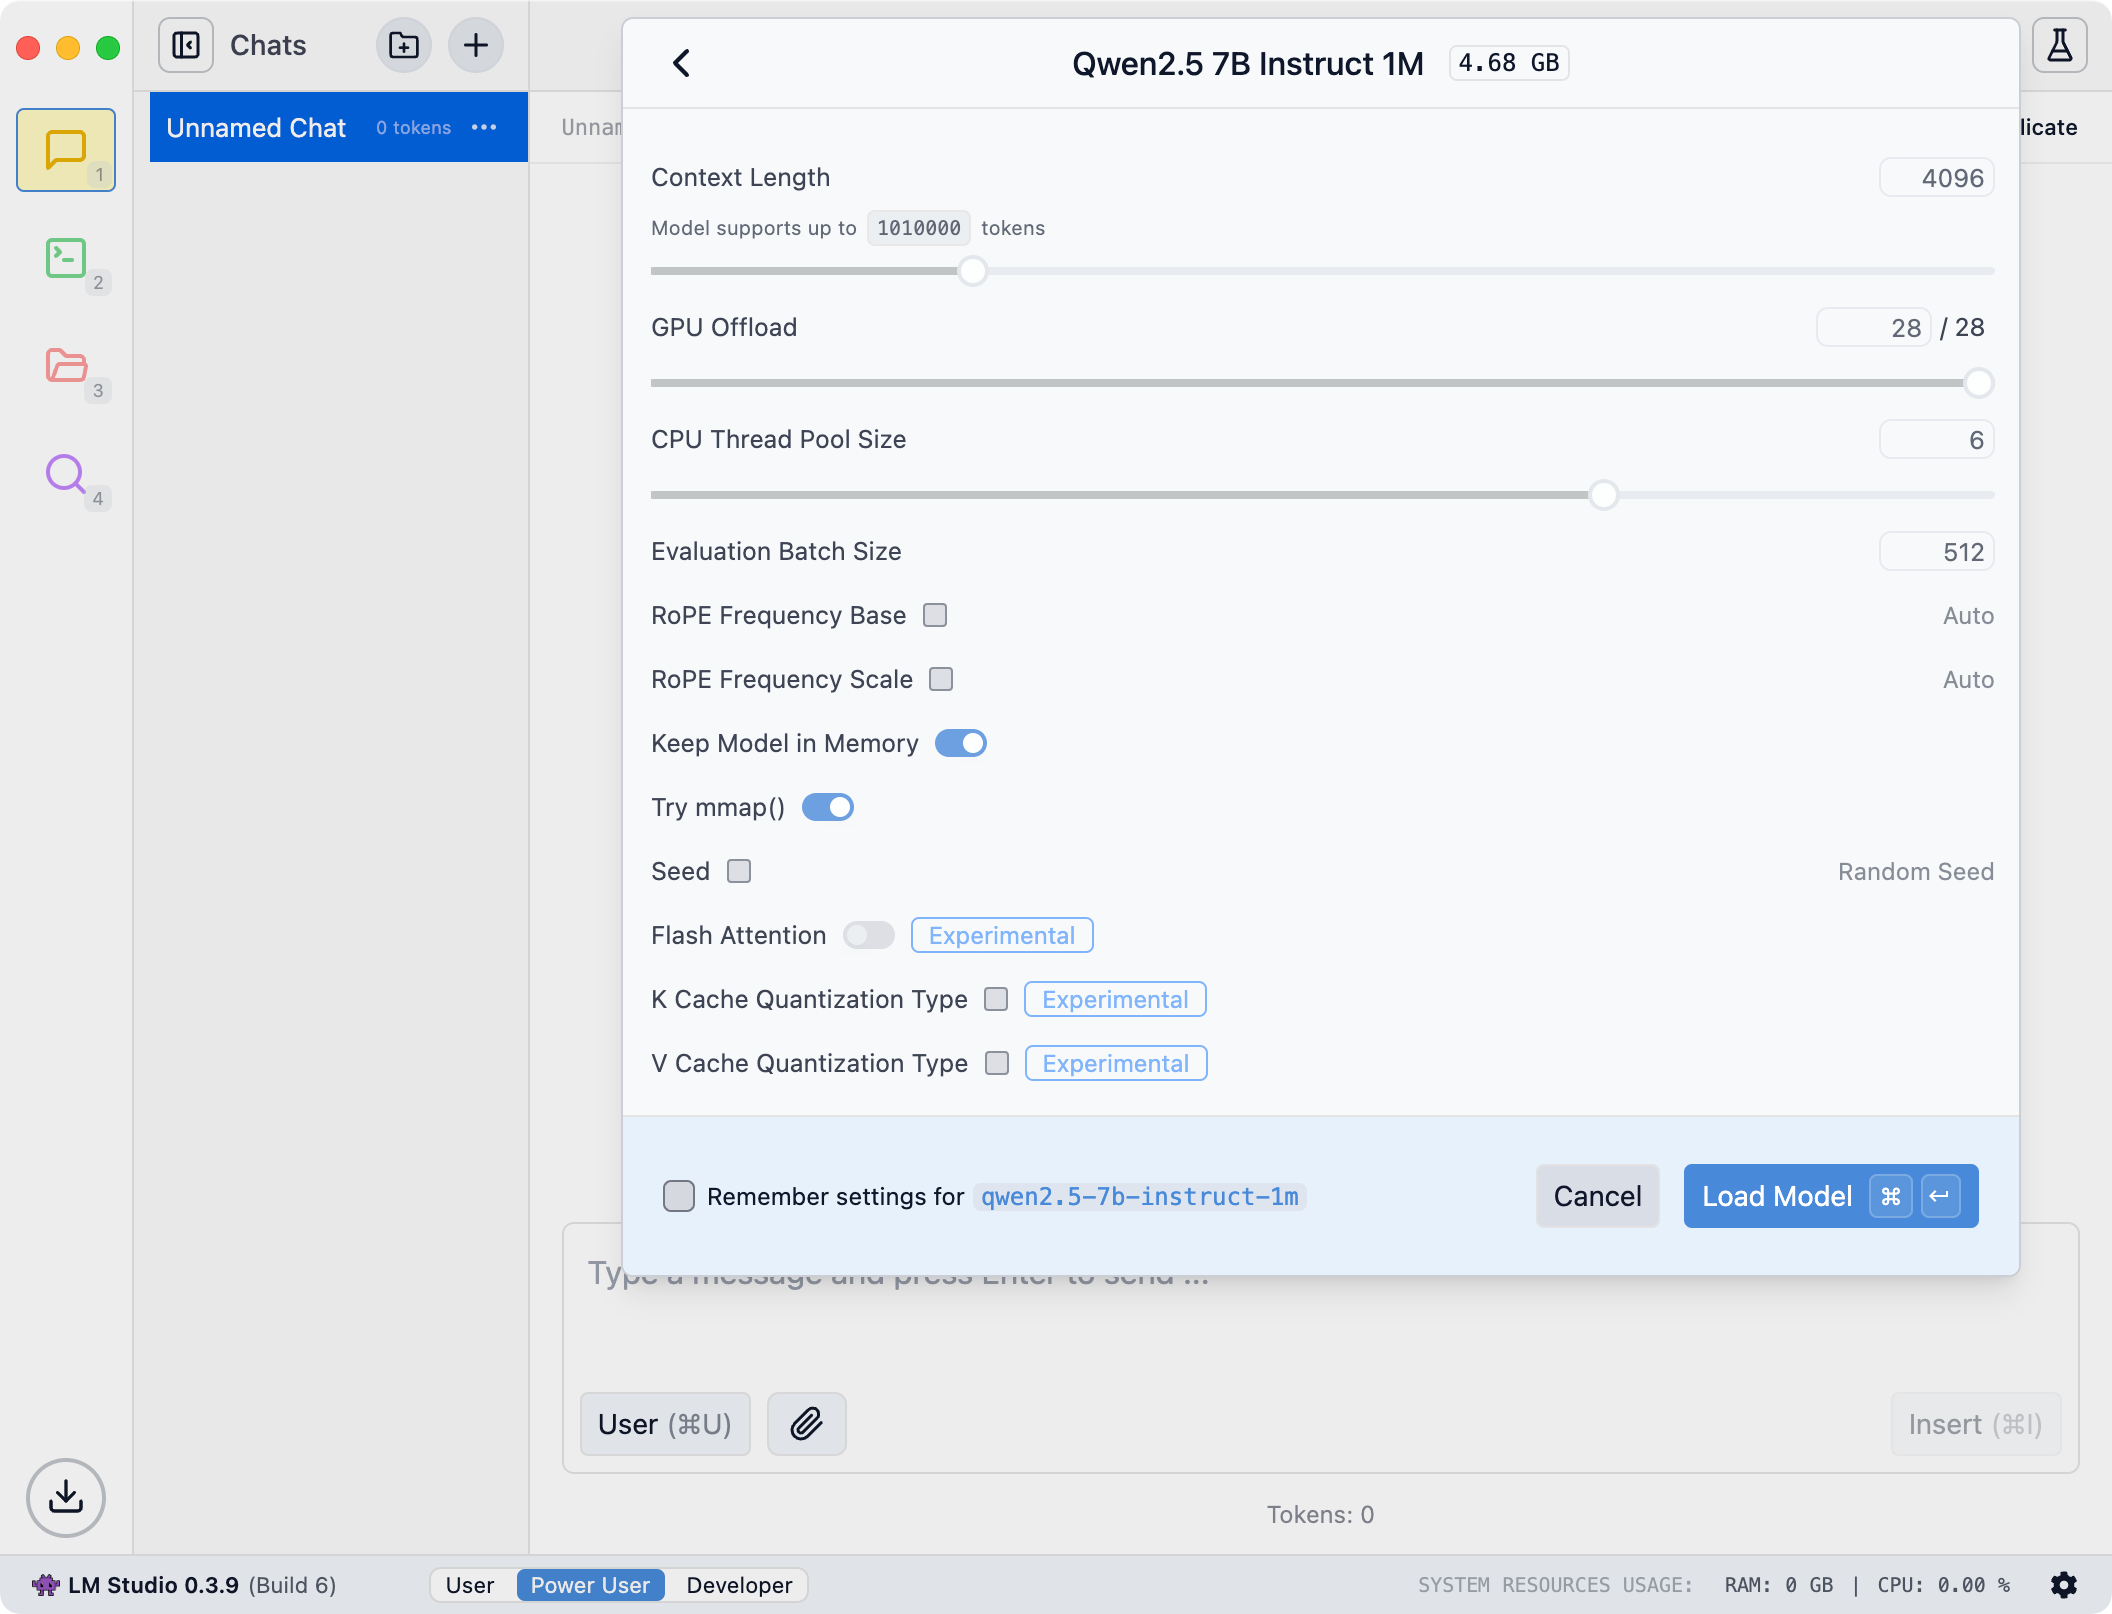
Task: Enable Flash Attention
Action: tap(868, 935)
